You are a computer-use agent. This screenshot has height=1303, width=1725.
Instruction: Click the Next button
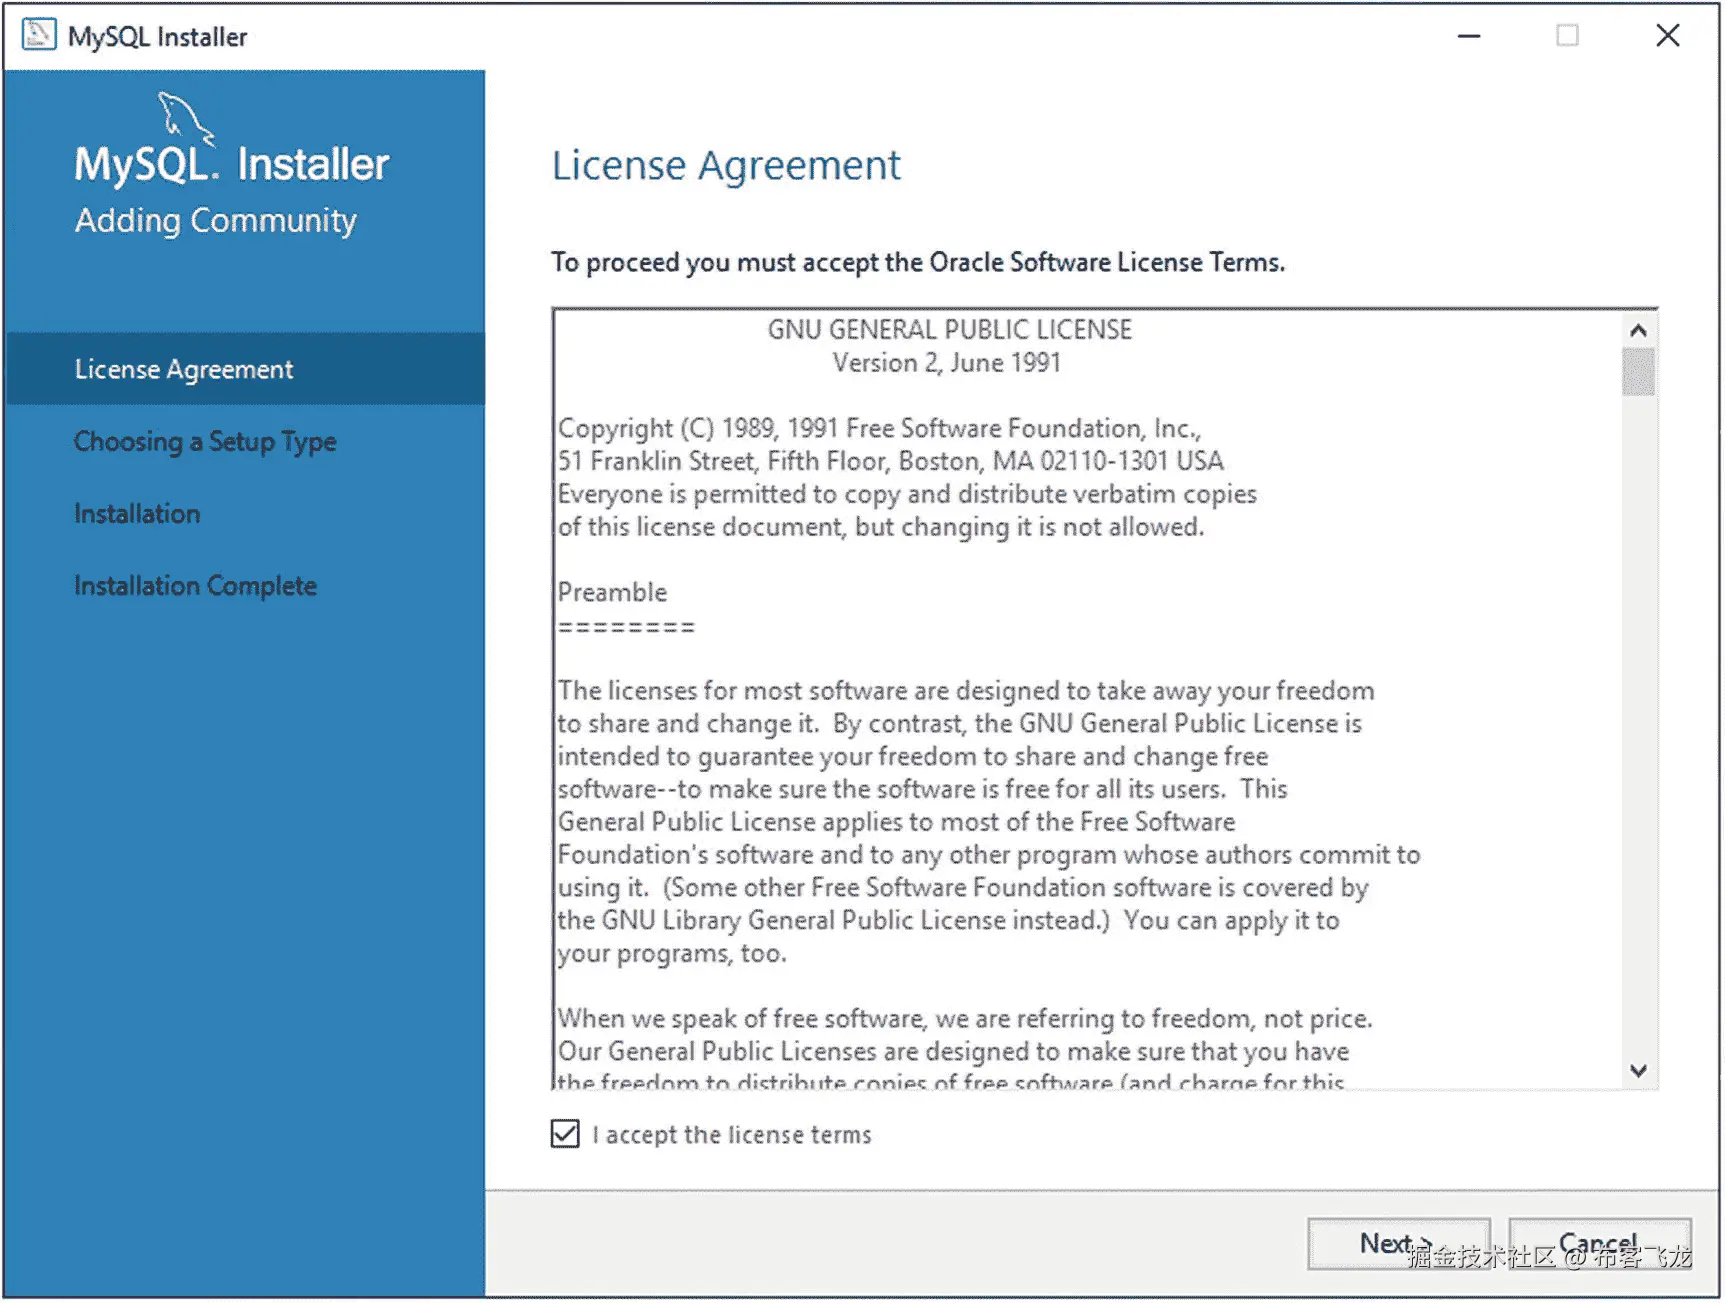point(1398,1243)
